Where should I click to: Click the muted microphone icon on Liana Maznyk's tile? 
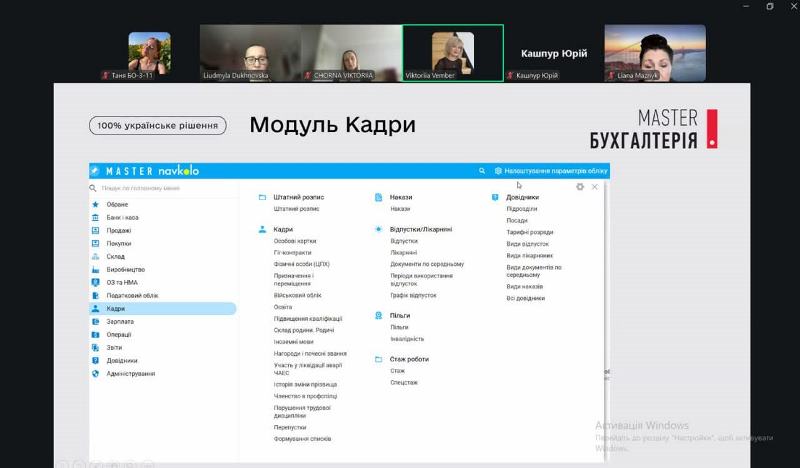click(x=611, y=76)
